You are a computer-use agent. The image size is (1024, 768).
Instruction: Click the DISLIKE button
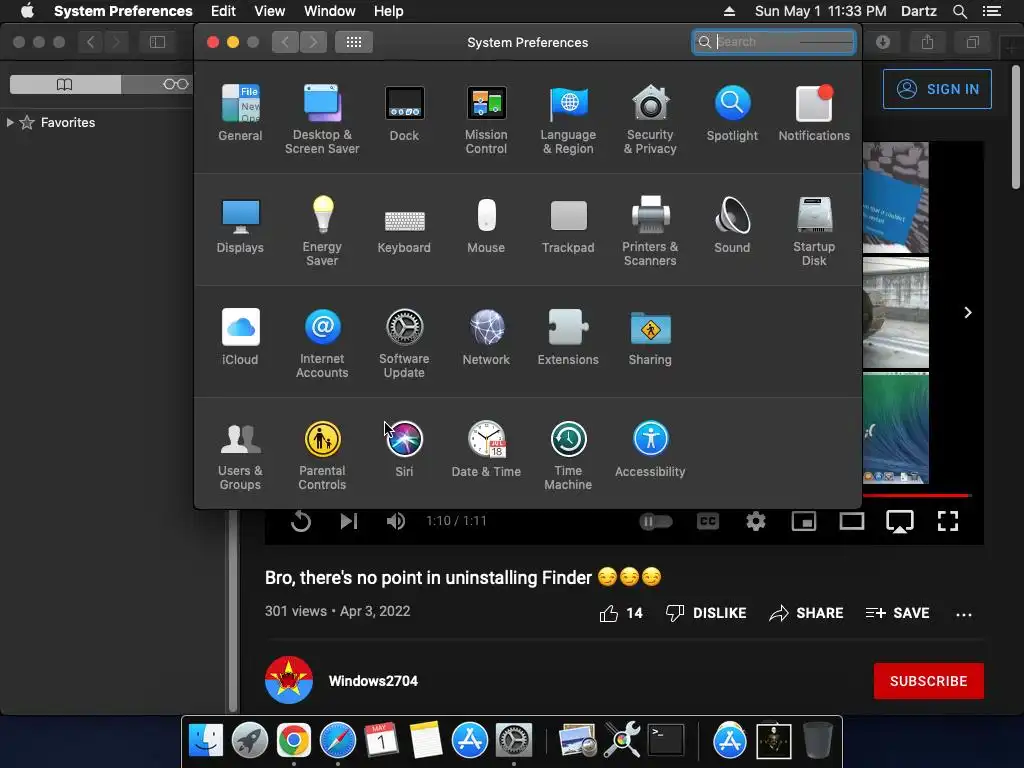pyautogui.click(x=706, y=613)
